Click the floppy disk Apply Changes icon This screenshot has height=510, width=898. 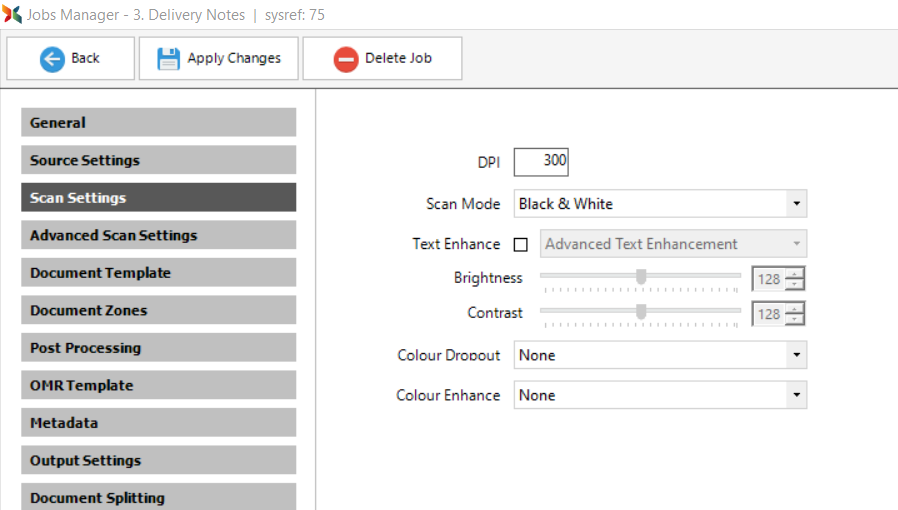pos(168,59)
